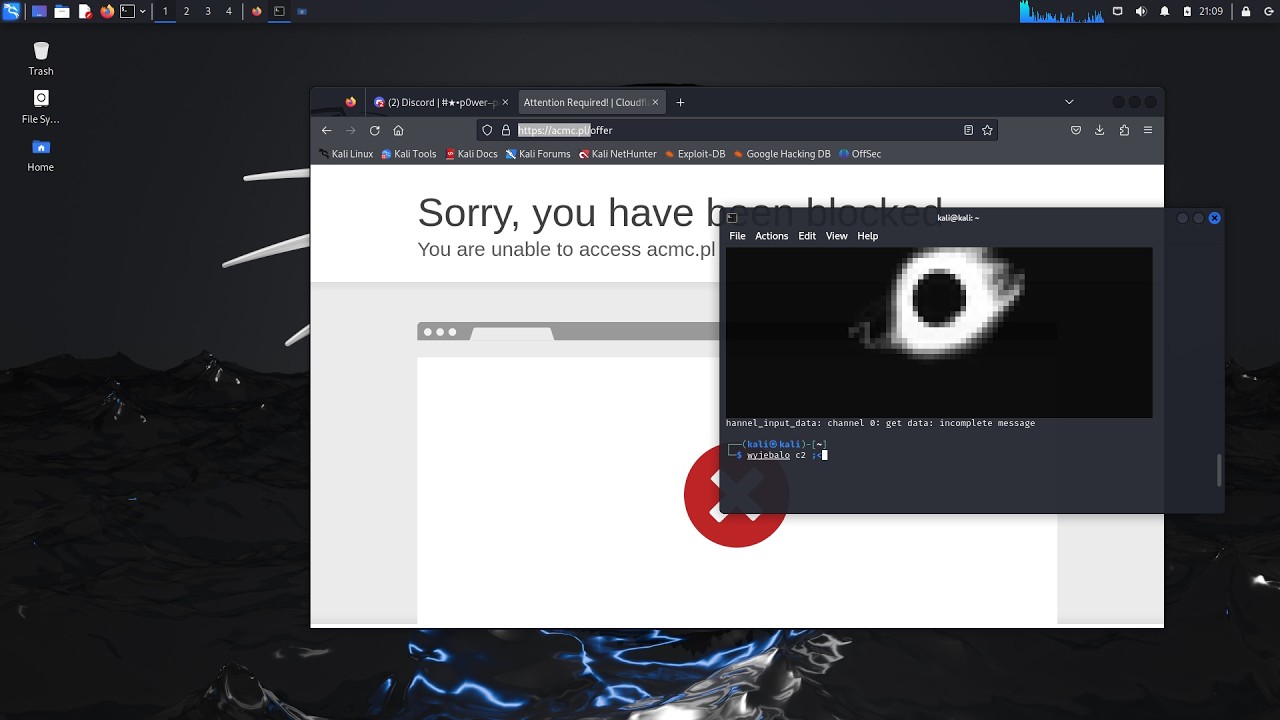Open the Kali applications menu
The image size is (1280, 720).
point(11,11)
